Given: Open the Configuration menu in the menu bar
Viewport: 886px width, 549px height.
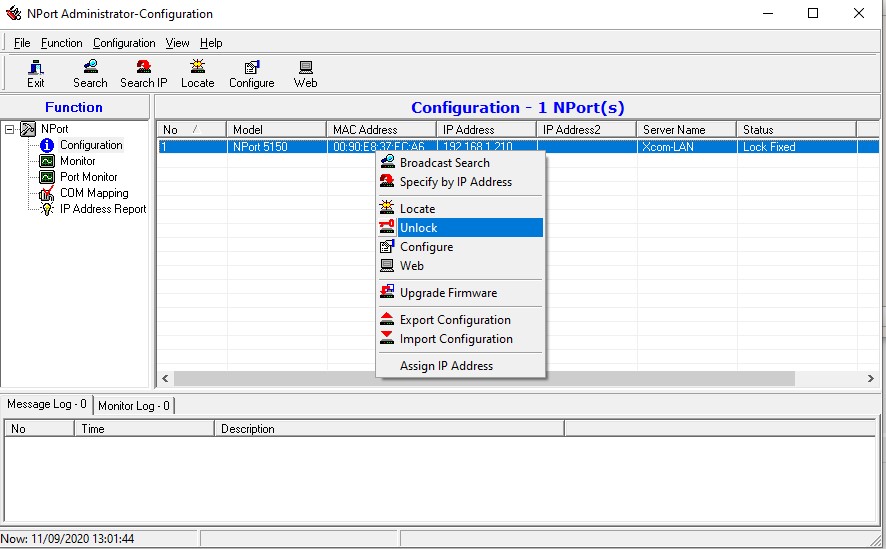Looking at the screenshot, I should 124,43.
